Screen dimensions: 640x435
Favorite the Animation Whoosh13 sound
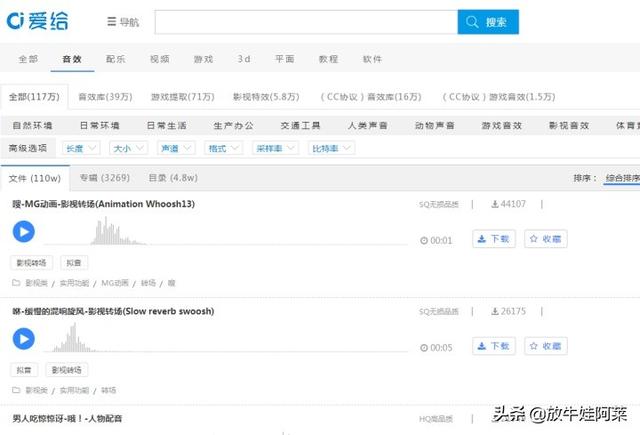tap(546, 239)
